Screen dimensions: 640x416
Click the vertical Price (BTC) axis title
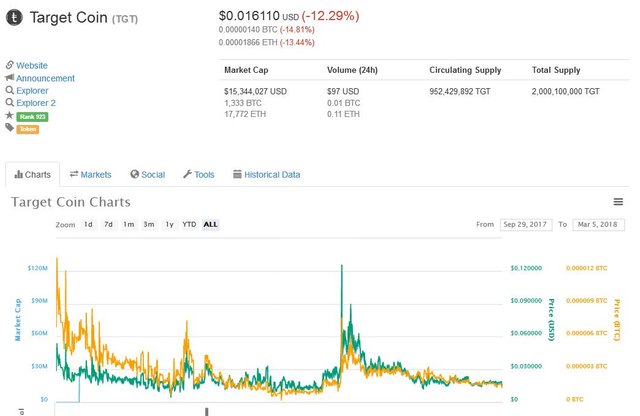tap(617, 320)
